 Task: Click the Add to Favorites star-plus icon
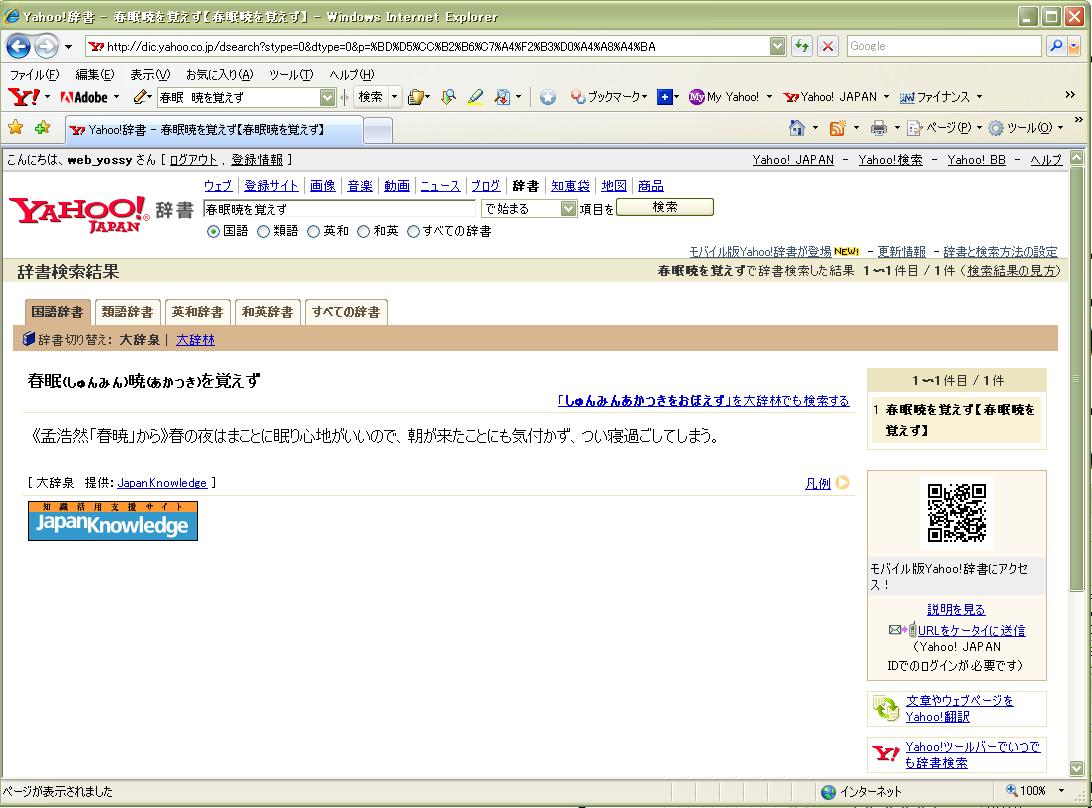point(42,127)
